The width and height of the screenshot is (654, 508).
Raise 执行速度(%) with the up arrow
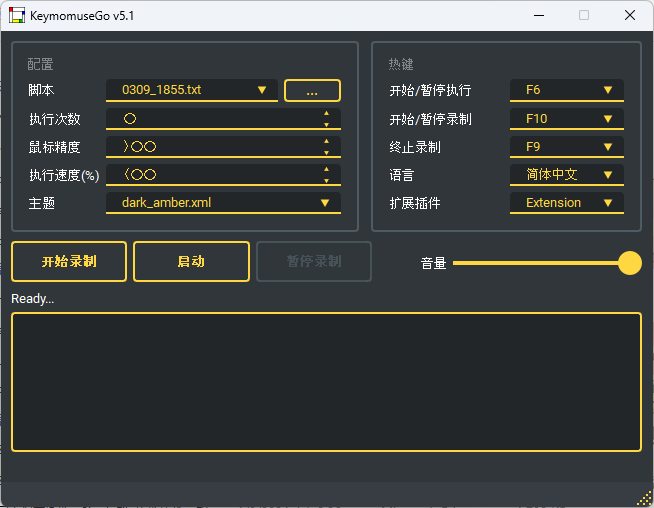(326, 169)
